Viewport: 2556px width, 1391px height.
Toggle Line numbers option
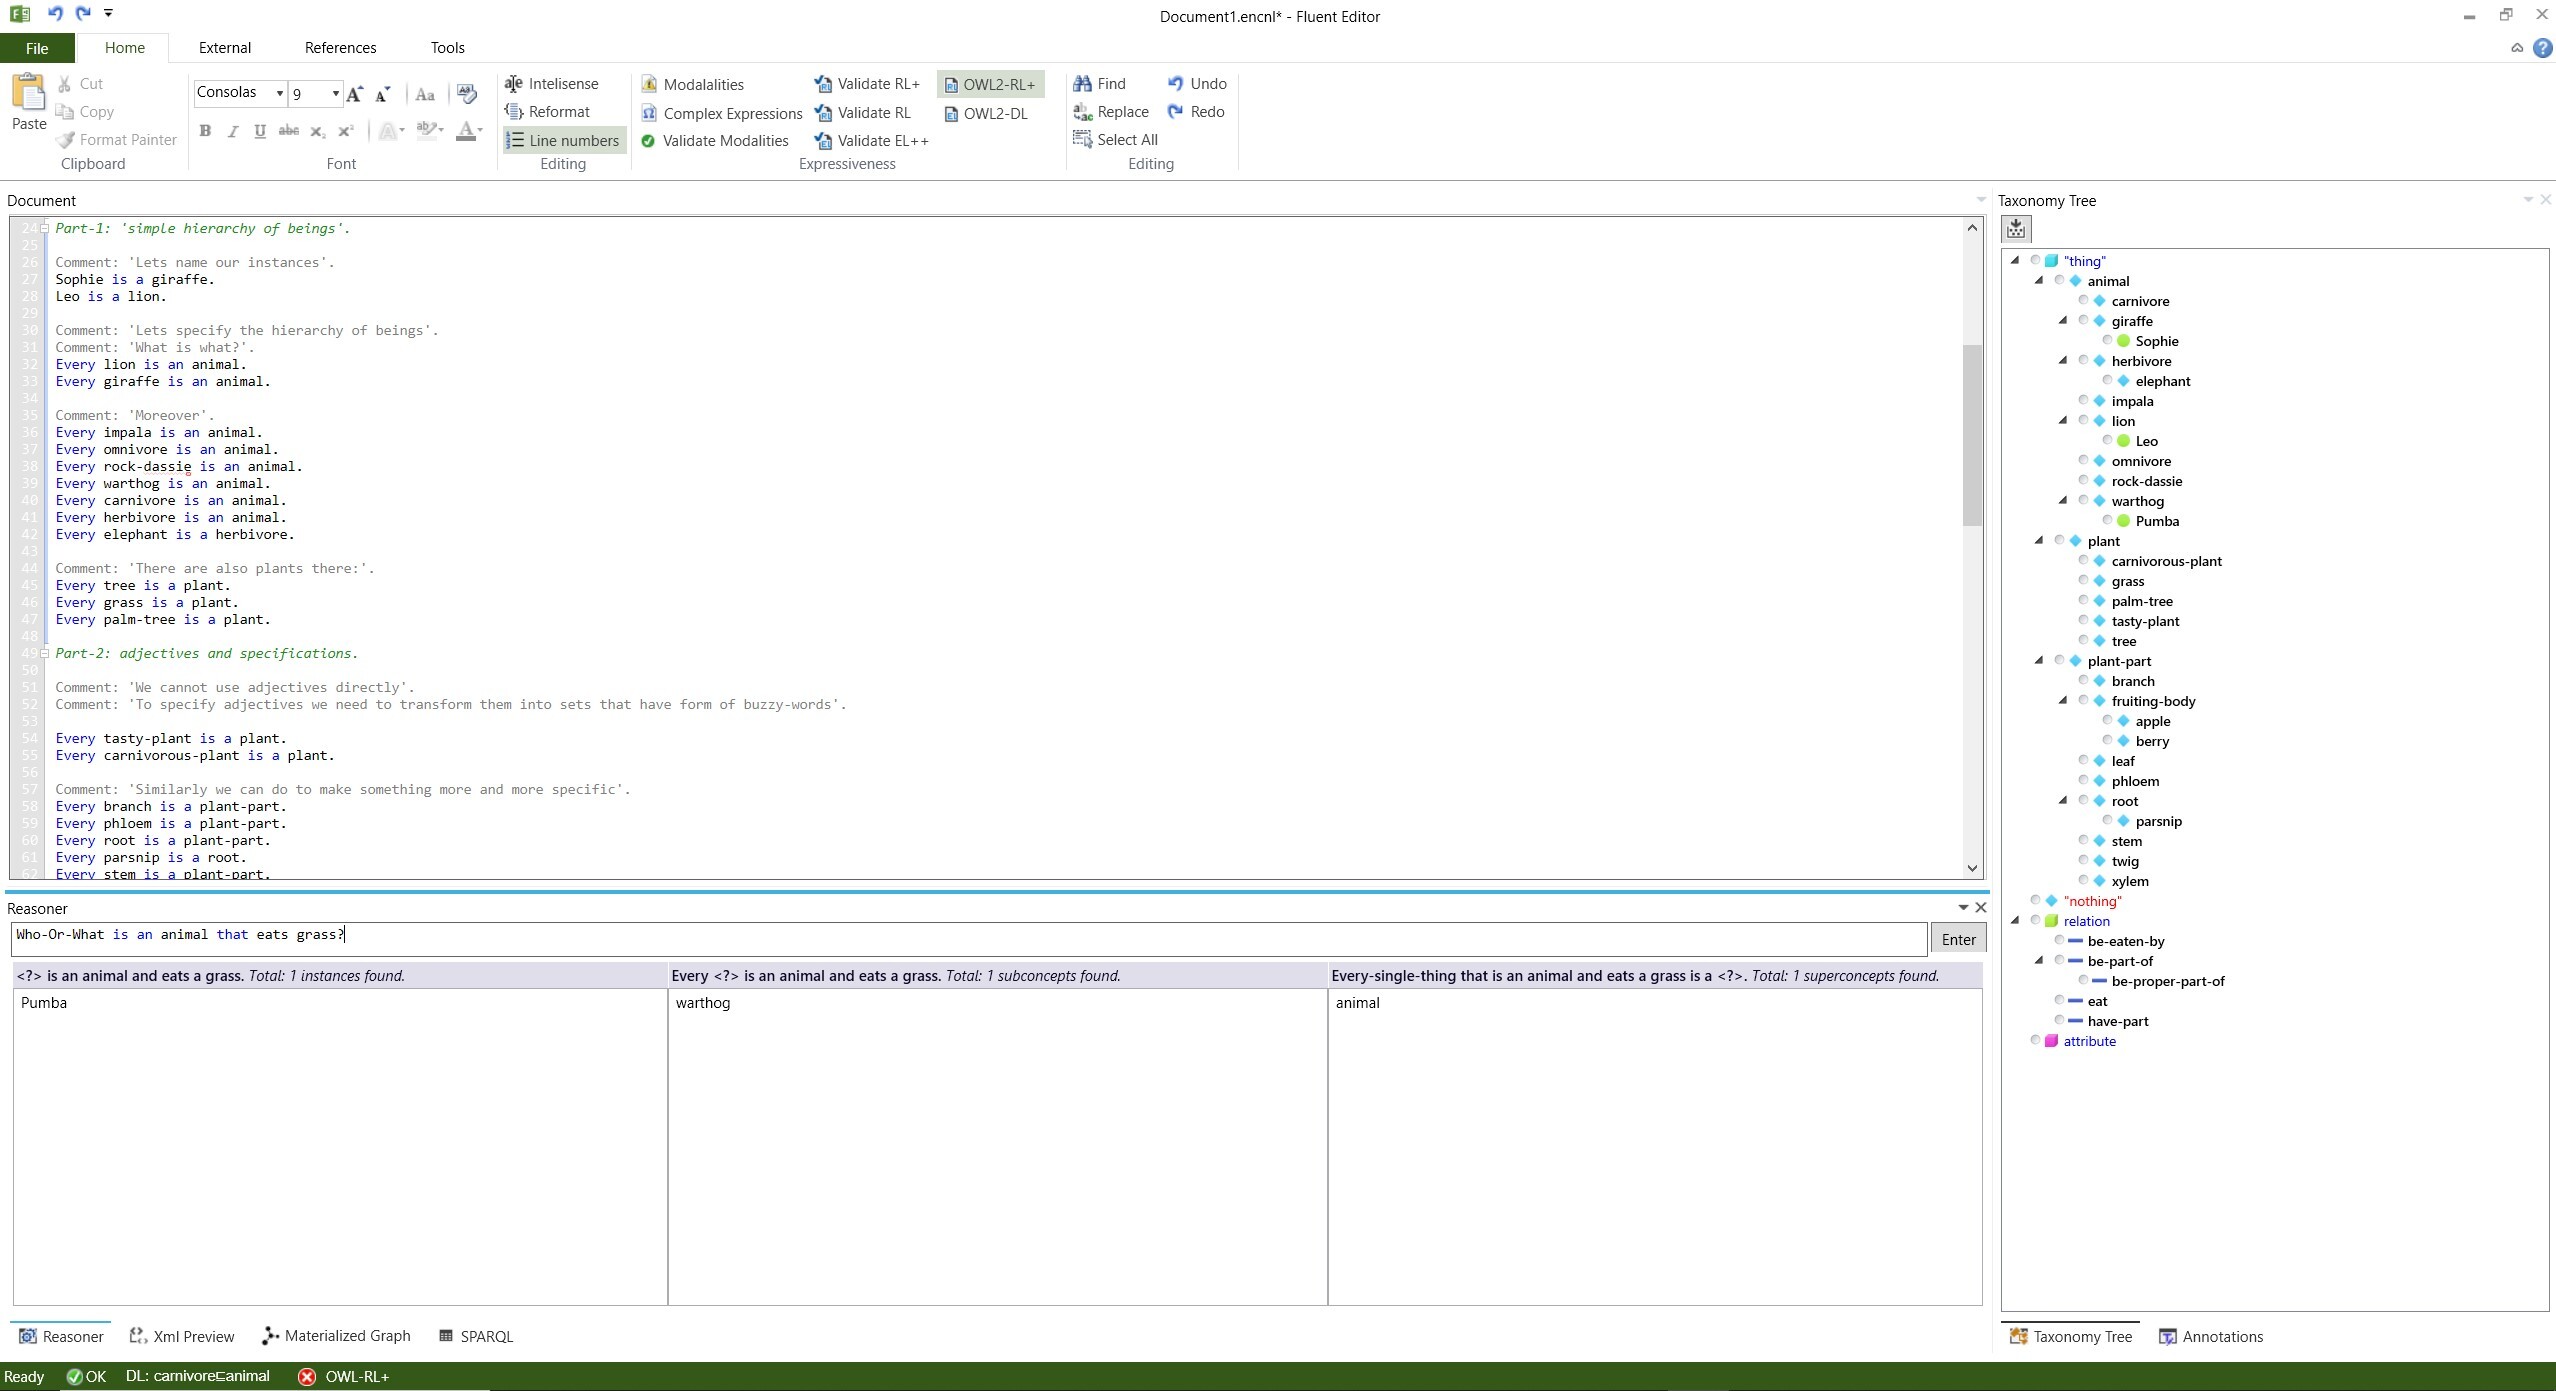coord(563,141)
